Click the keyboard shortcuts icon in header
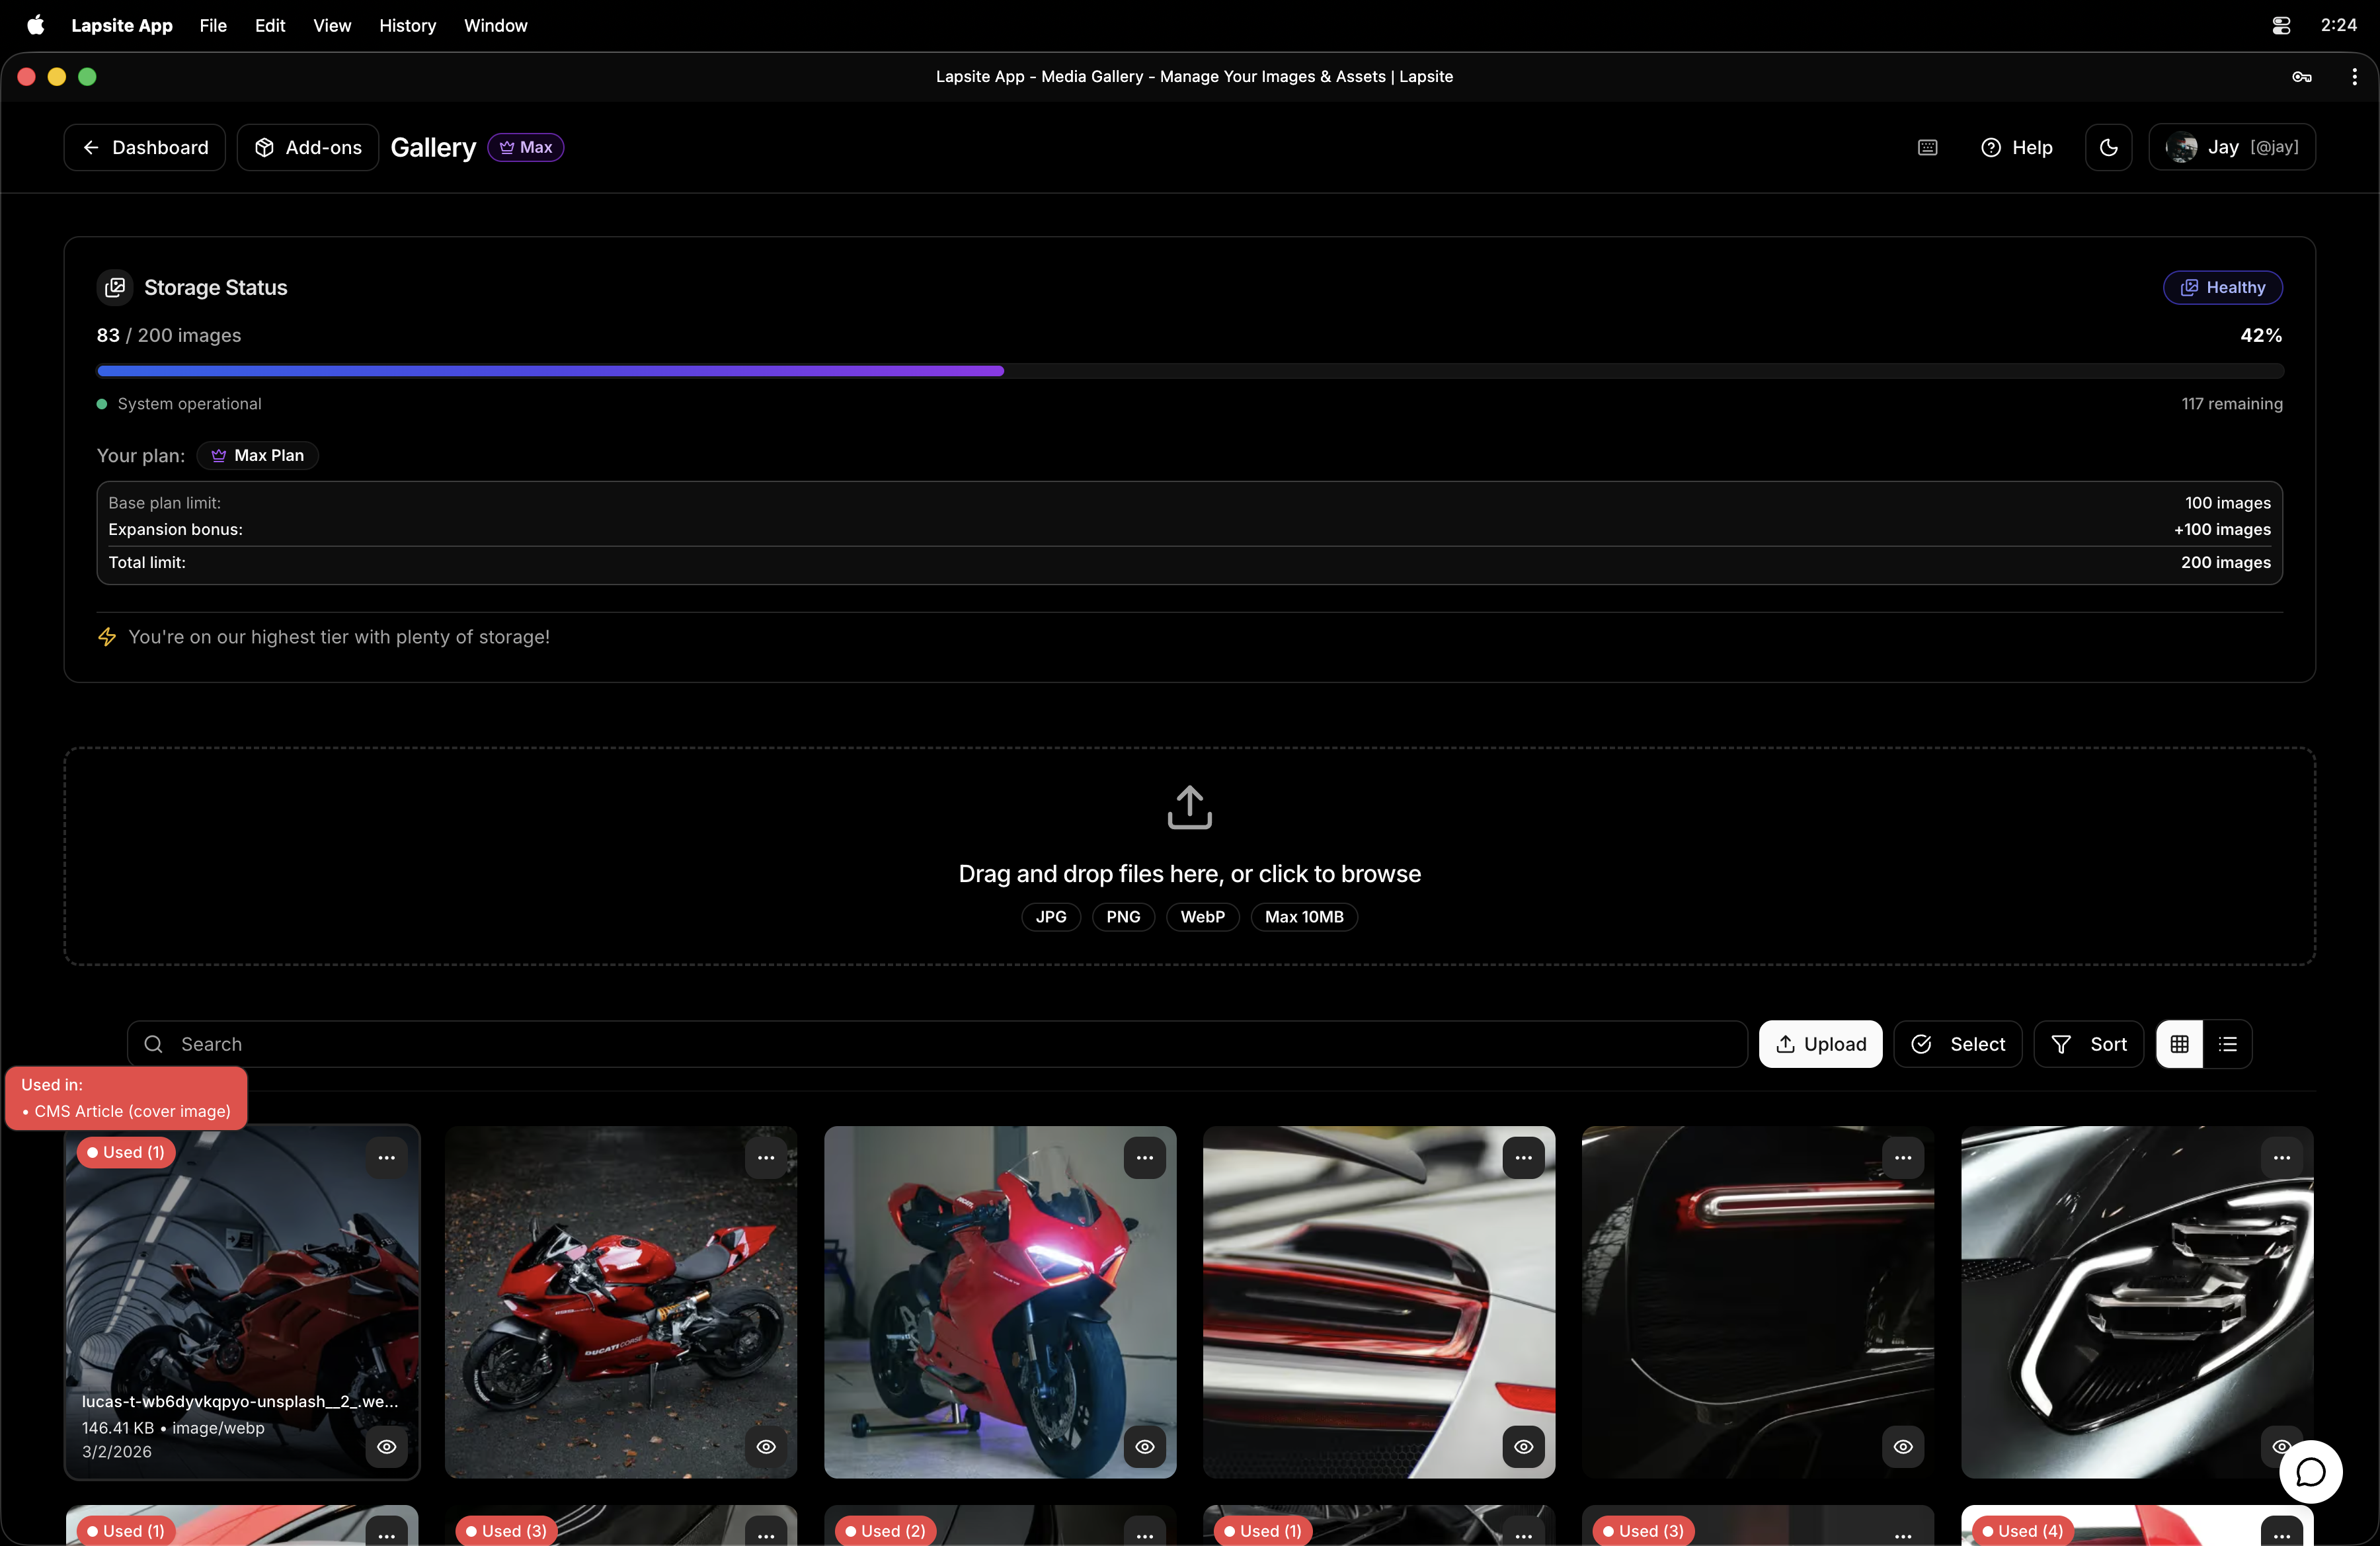 [x=1927, y=147]
